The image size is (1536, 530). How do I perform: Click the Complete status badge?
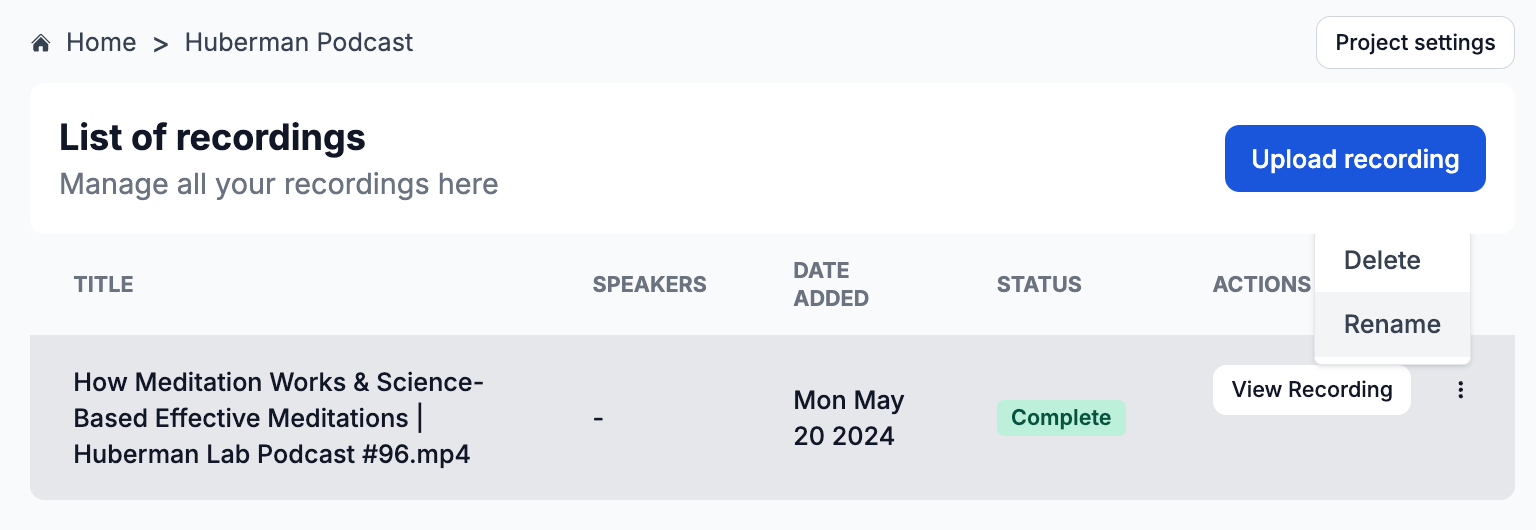coord(1060,418)
